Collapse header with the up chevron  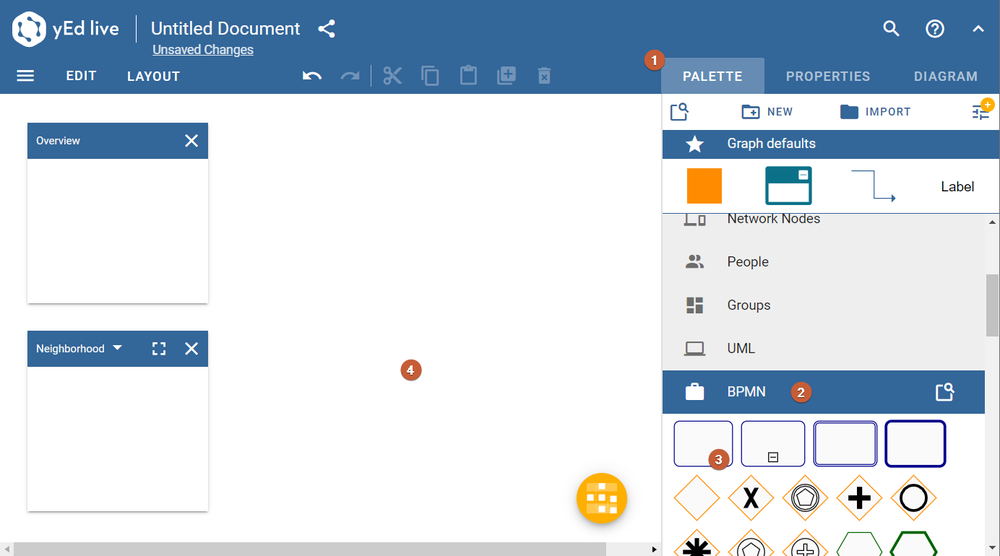click(978, 29)
